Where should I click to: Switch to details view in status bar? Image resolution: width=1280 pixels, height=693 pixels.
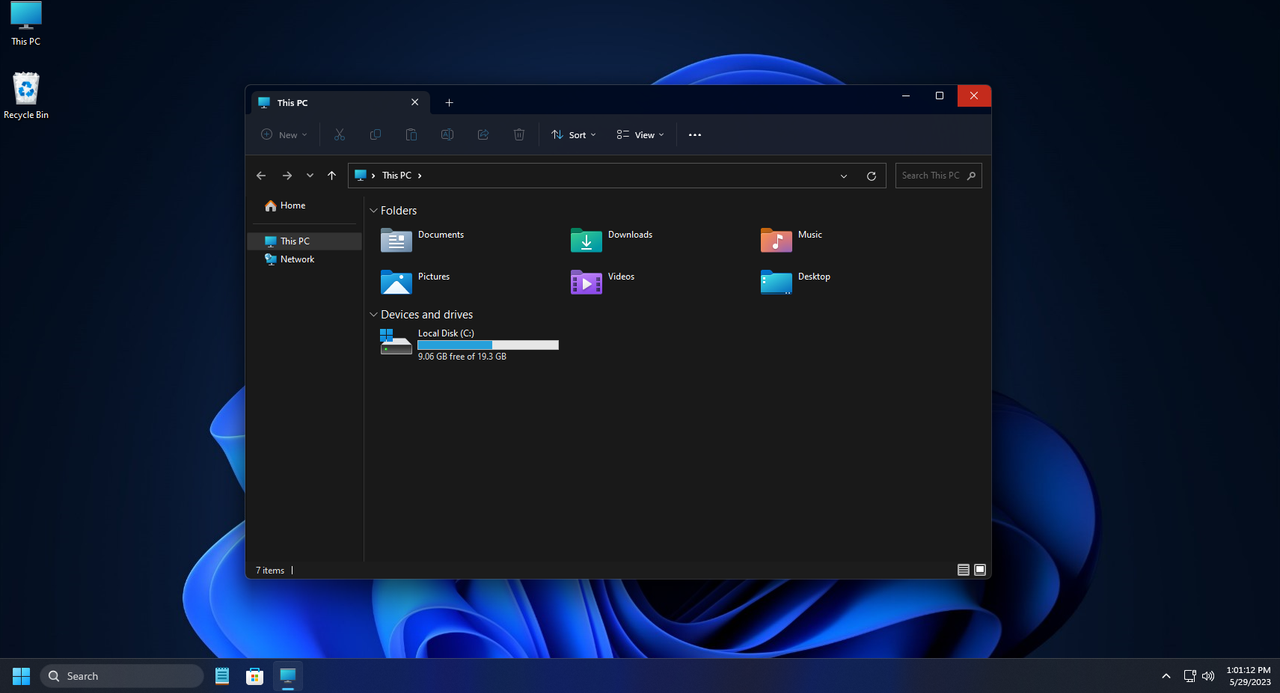tap(963, 570)
